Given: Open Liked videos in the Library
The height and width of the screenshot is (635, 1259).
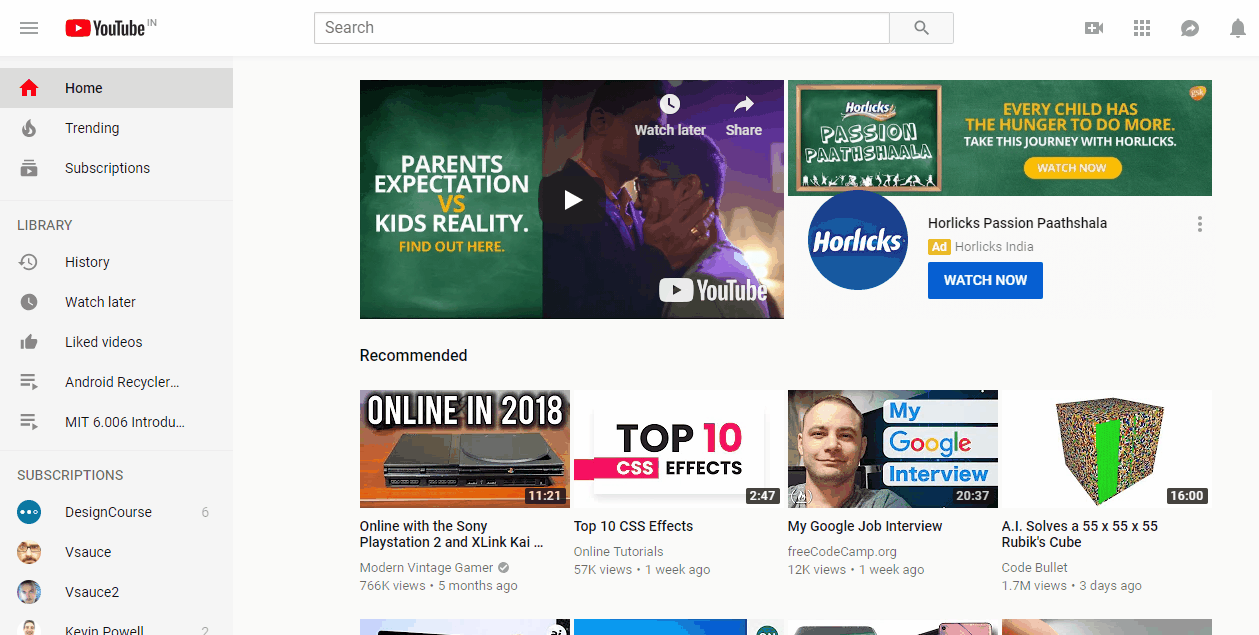Looking at the screenshot, I should tap(116, 342).
